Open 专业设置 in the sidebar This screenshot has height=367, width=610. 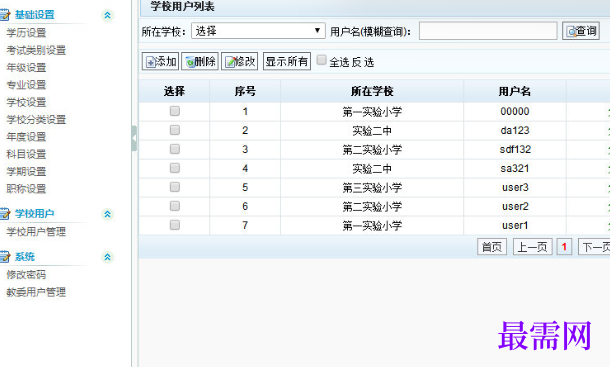[26, 85]
